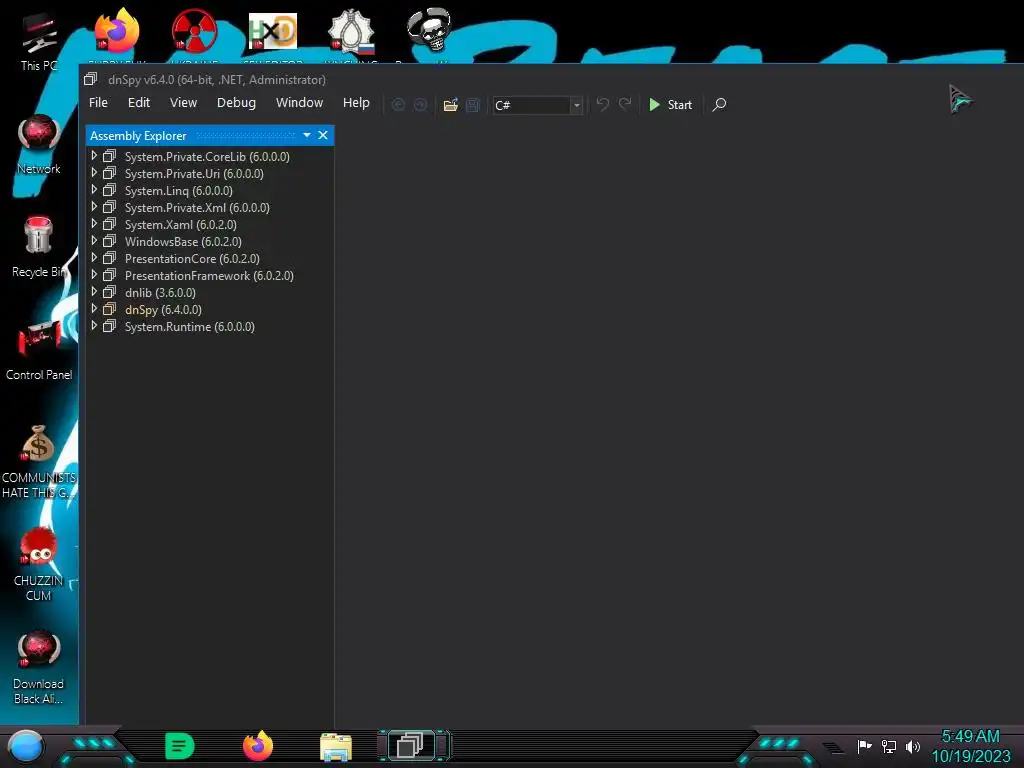Expand System.Private.Uri node

(x=94, y=172)
